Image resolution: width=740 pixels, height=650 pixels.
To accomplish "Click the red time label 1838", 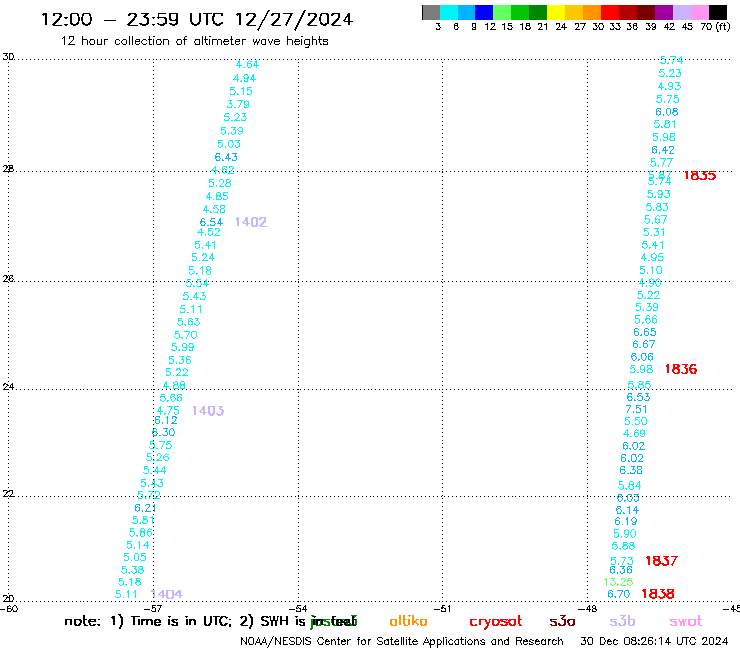I will (x=657, y=594).
